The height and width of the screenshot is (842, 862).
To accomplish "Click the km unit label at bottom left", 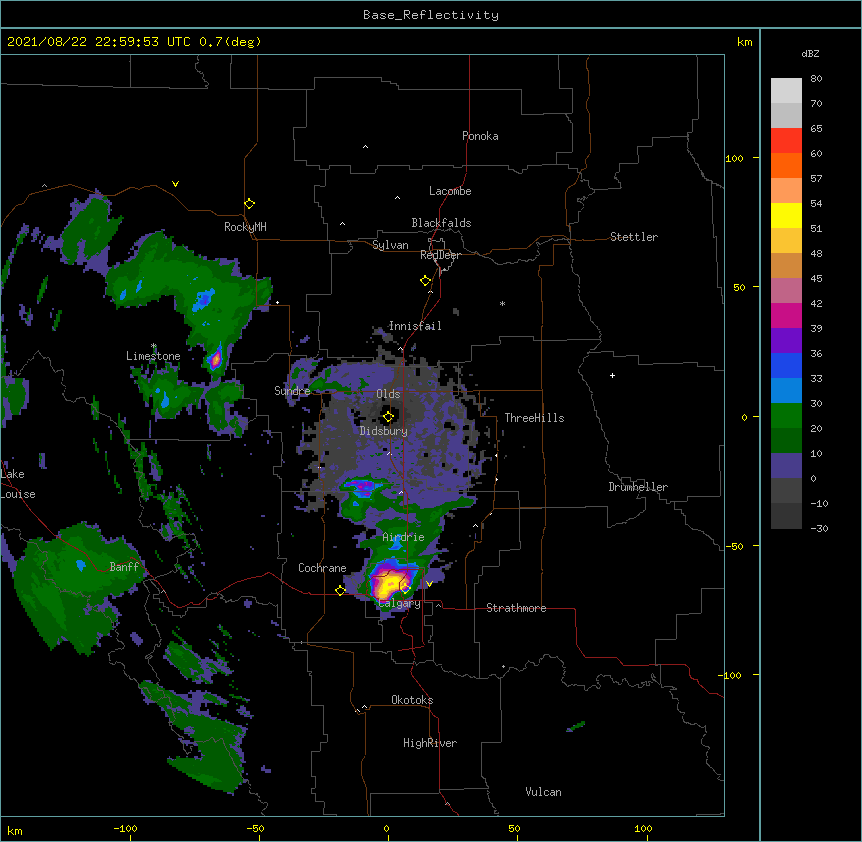I will [15, 830].
